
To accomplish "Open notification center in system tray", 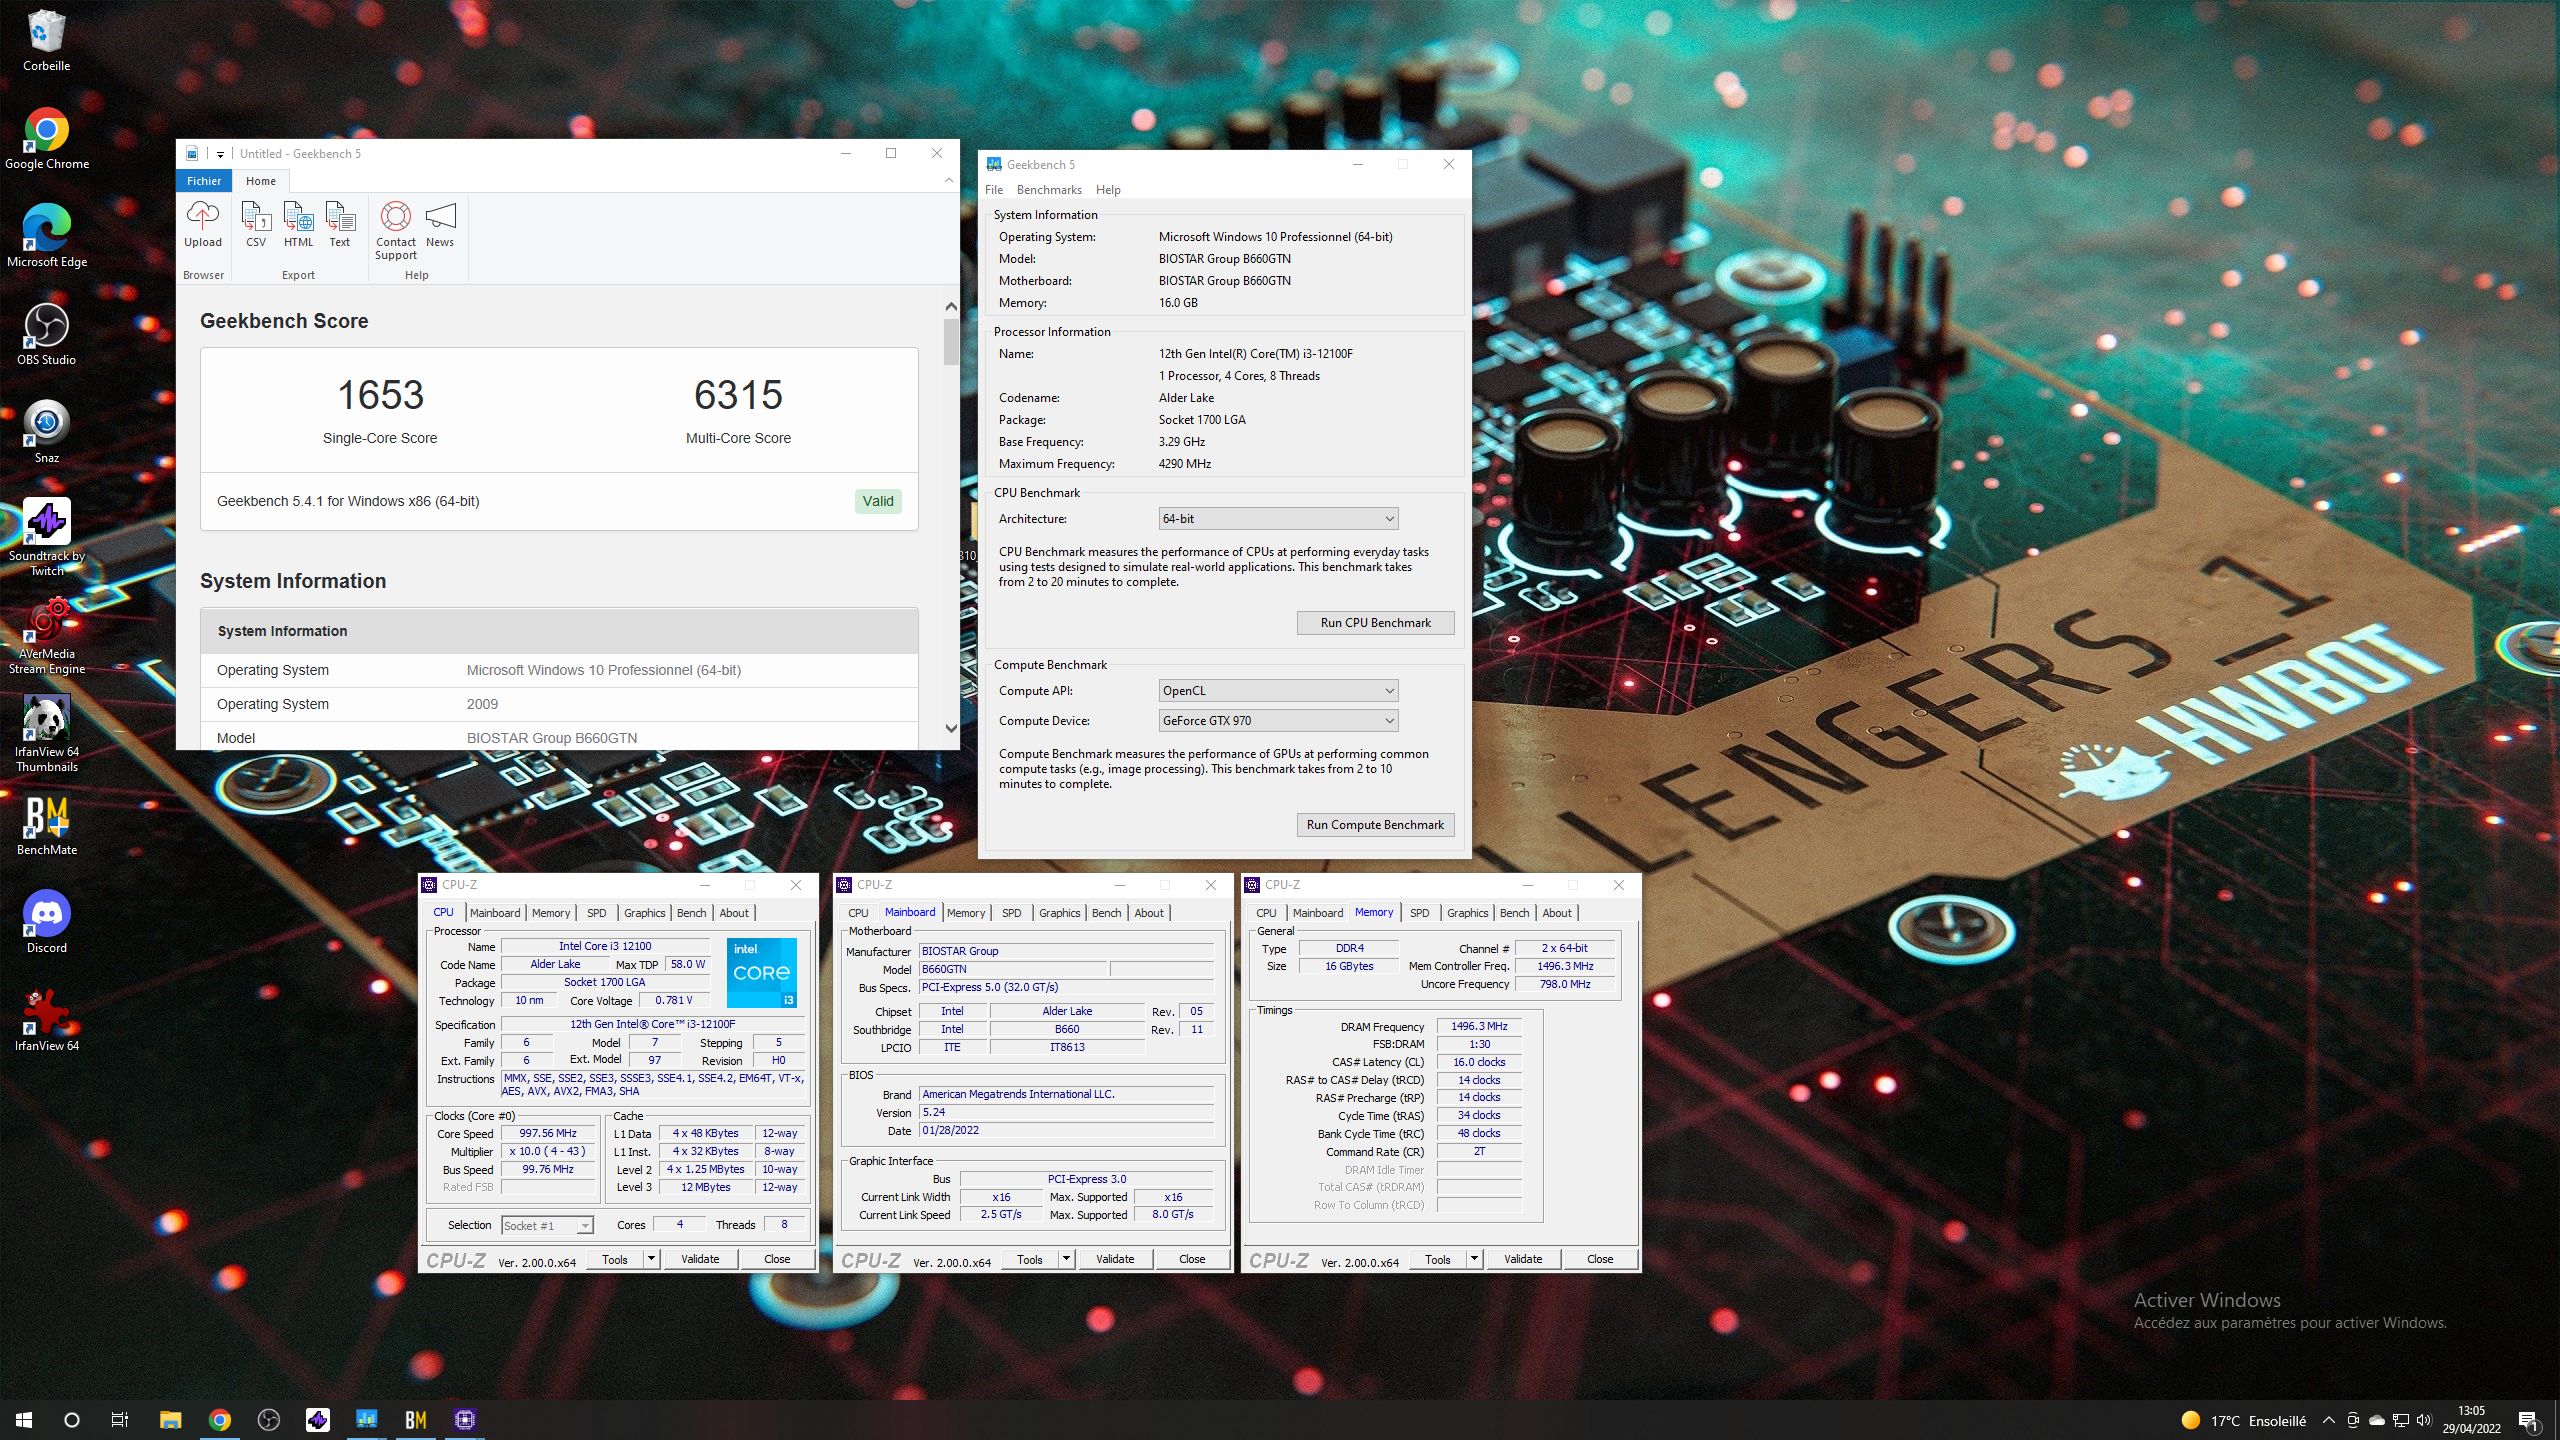I will (x=2528, y=1420).
